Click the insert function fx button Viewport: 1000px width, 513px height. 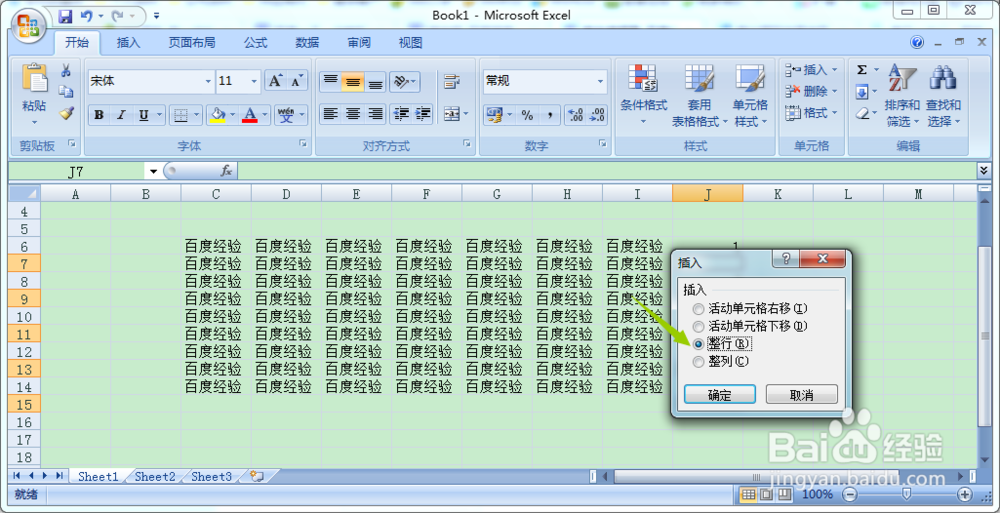226,171
